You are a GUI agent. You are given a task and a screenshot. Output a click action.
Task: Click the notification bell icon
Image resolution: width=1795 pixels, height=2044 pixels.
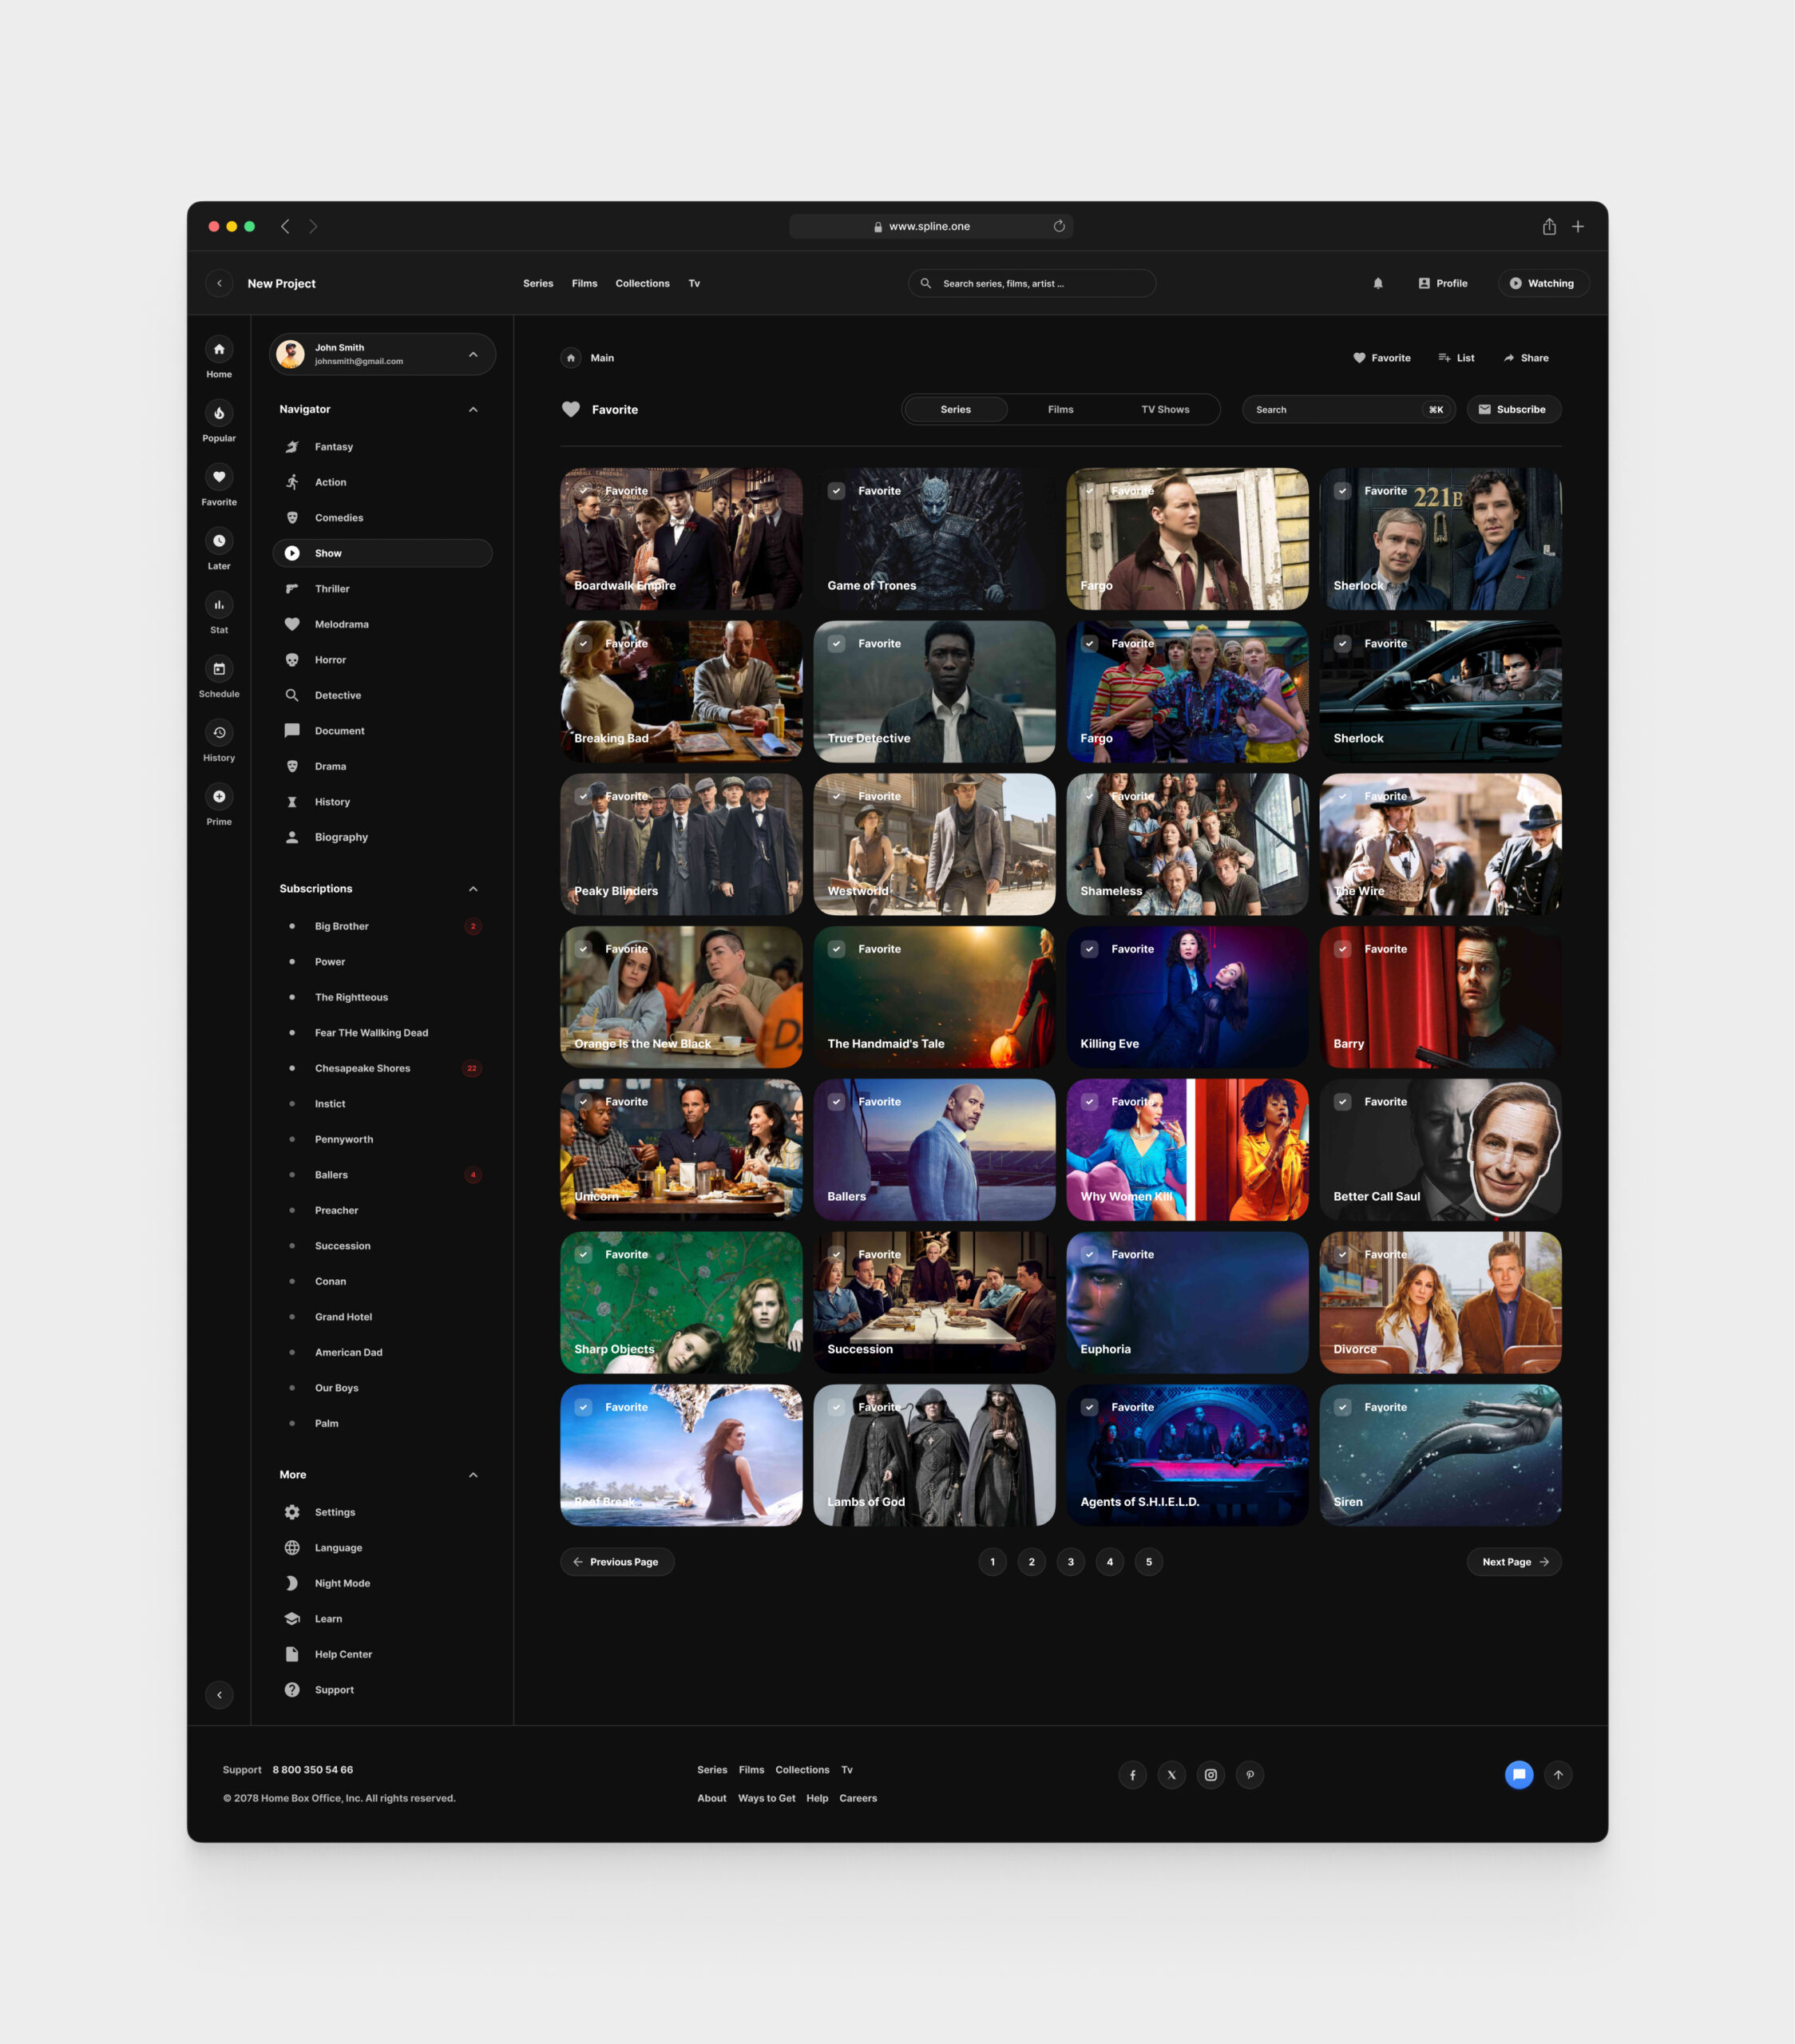[1378, 283]
